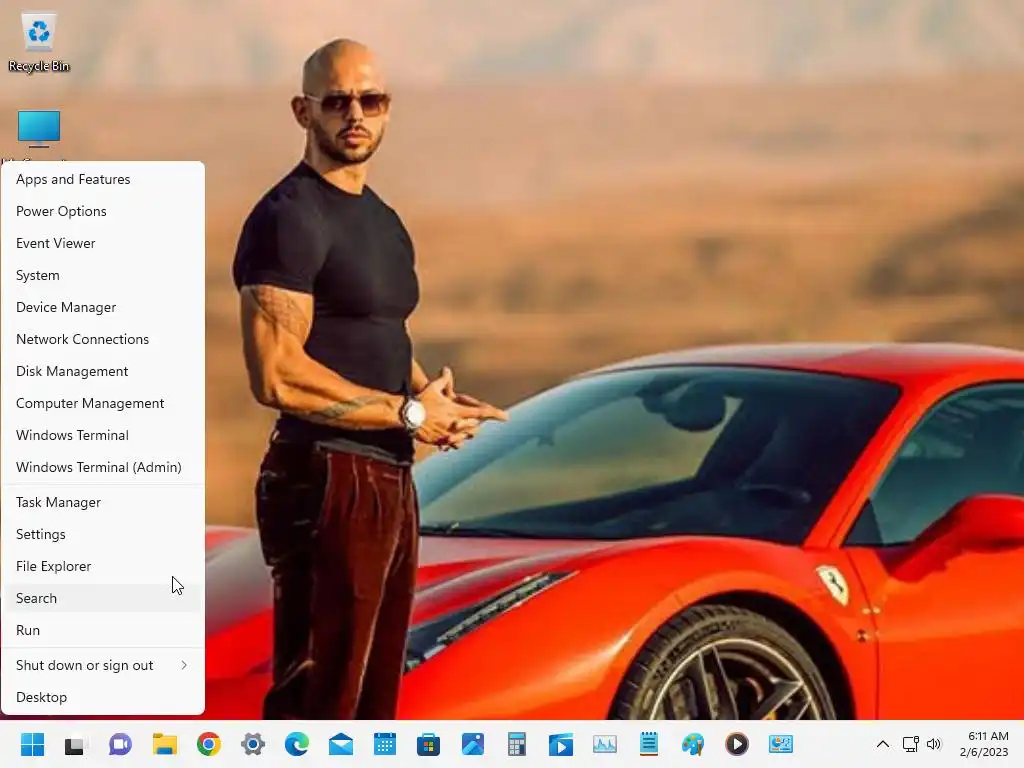Viewport: 1024px width, 768px height.
Task: Launch the Calculator from taskbar
Action: [517, 744]
